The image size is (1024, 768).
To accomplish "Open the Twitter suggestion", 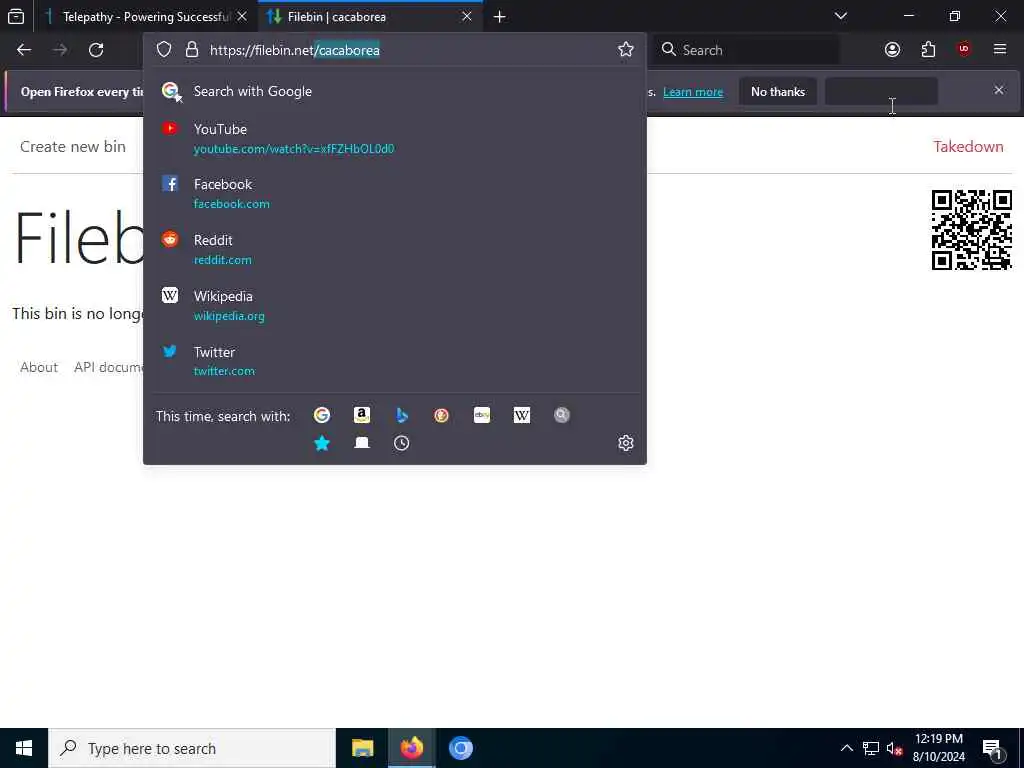I will (x=394, y=361).
